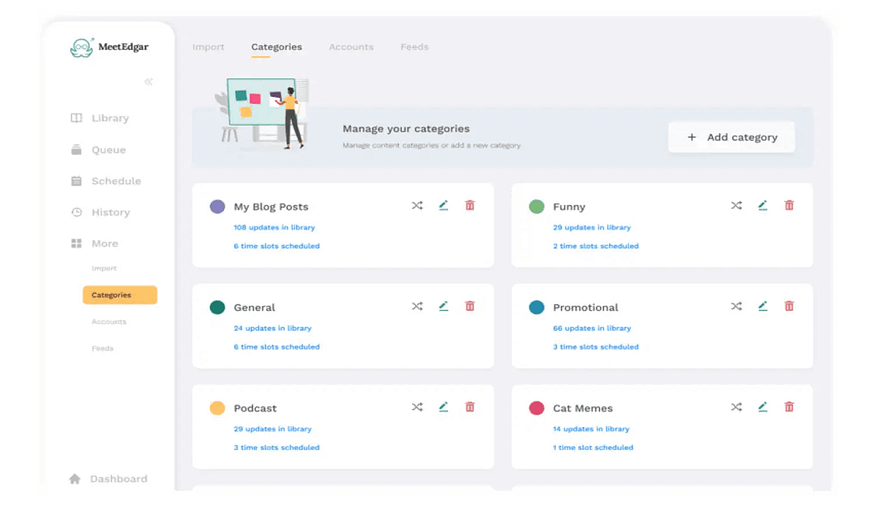
Task: Open 24 updates in library link
Action: 272,328
